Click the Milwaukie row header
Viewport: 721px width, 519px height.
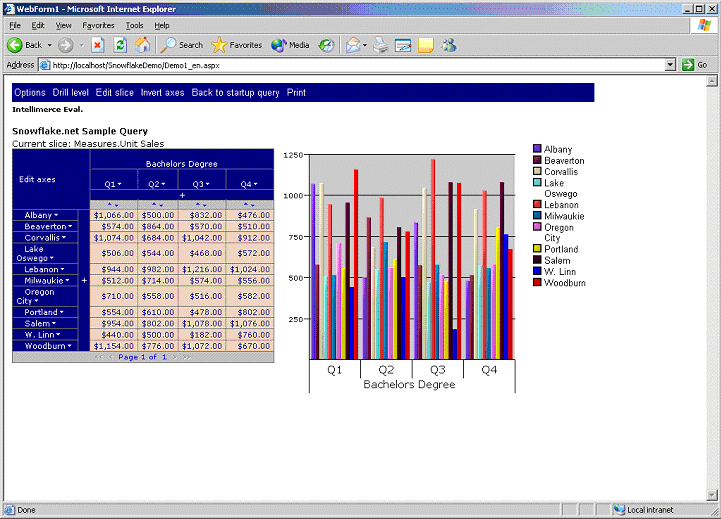[45, 280]
